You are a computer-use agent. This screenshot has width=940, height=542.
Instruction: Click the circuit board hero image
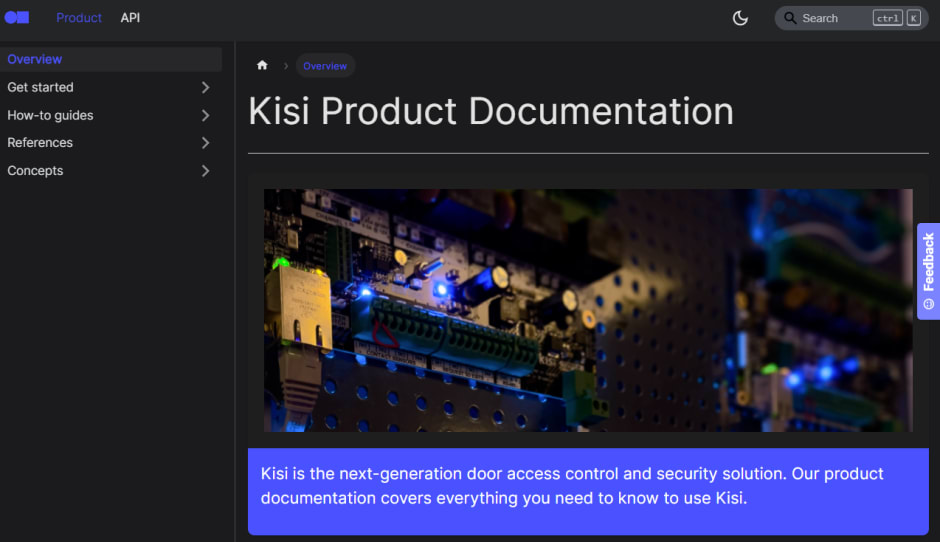coord(588,310)
